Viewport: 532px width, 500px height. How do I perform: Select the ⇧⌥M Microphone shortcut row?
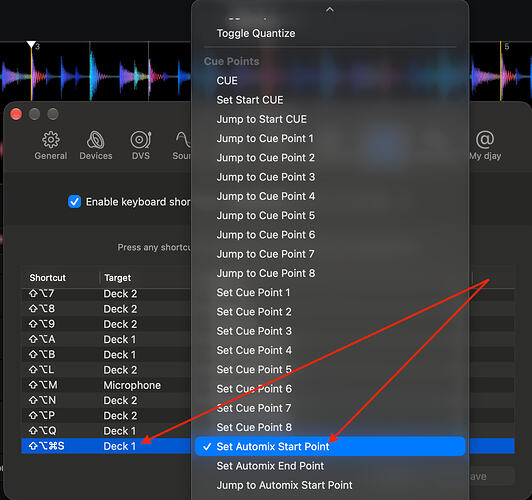(x=106, y=385)
